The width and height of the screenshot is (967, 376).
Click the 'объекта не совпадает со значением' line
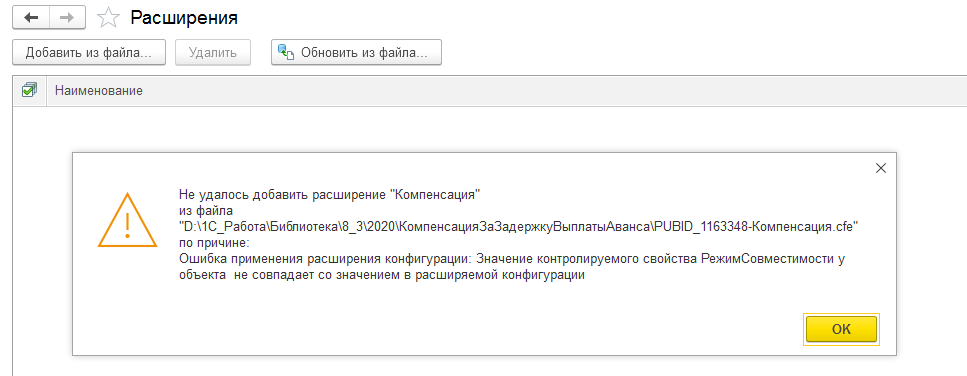pos(381,276)
